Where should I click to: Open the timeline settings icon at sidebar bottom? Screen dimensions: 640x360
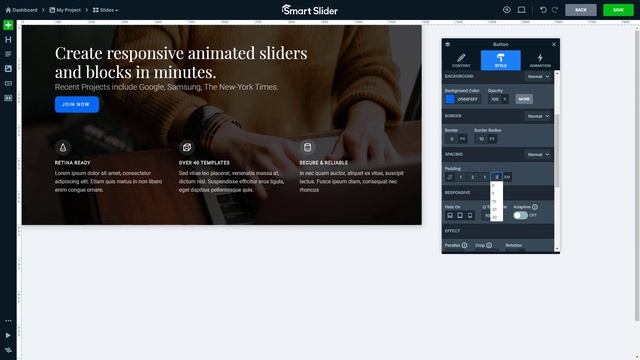(x=8, y=350)
